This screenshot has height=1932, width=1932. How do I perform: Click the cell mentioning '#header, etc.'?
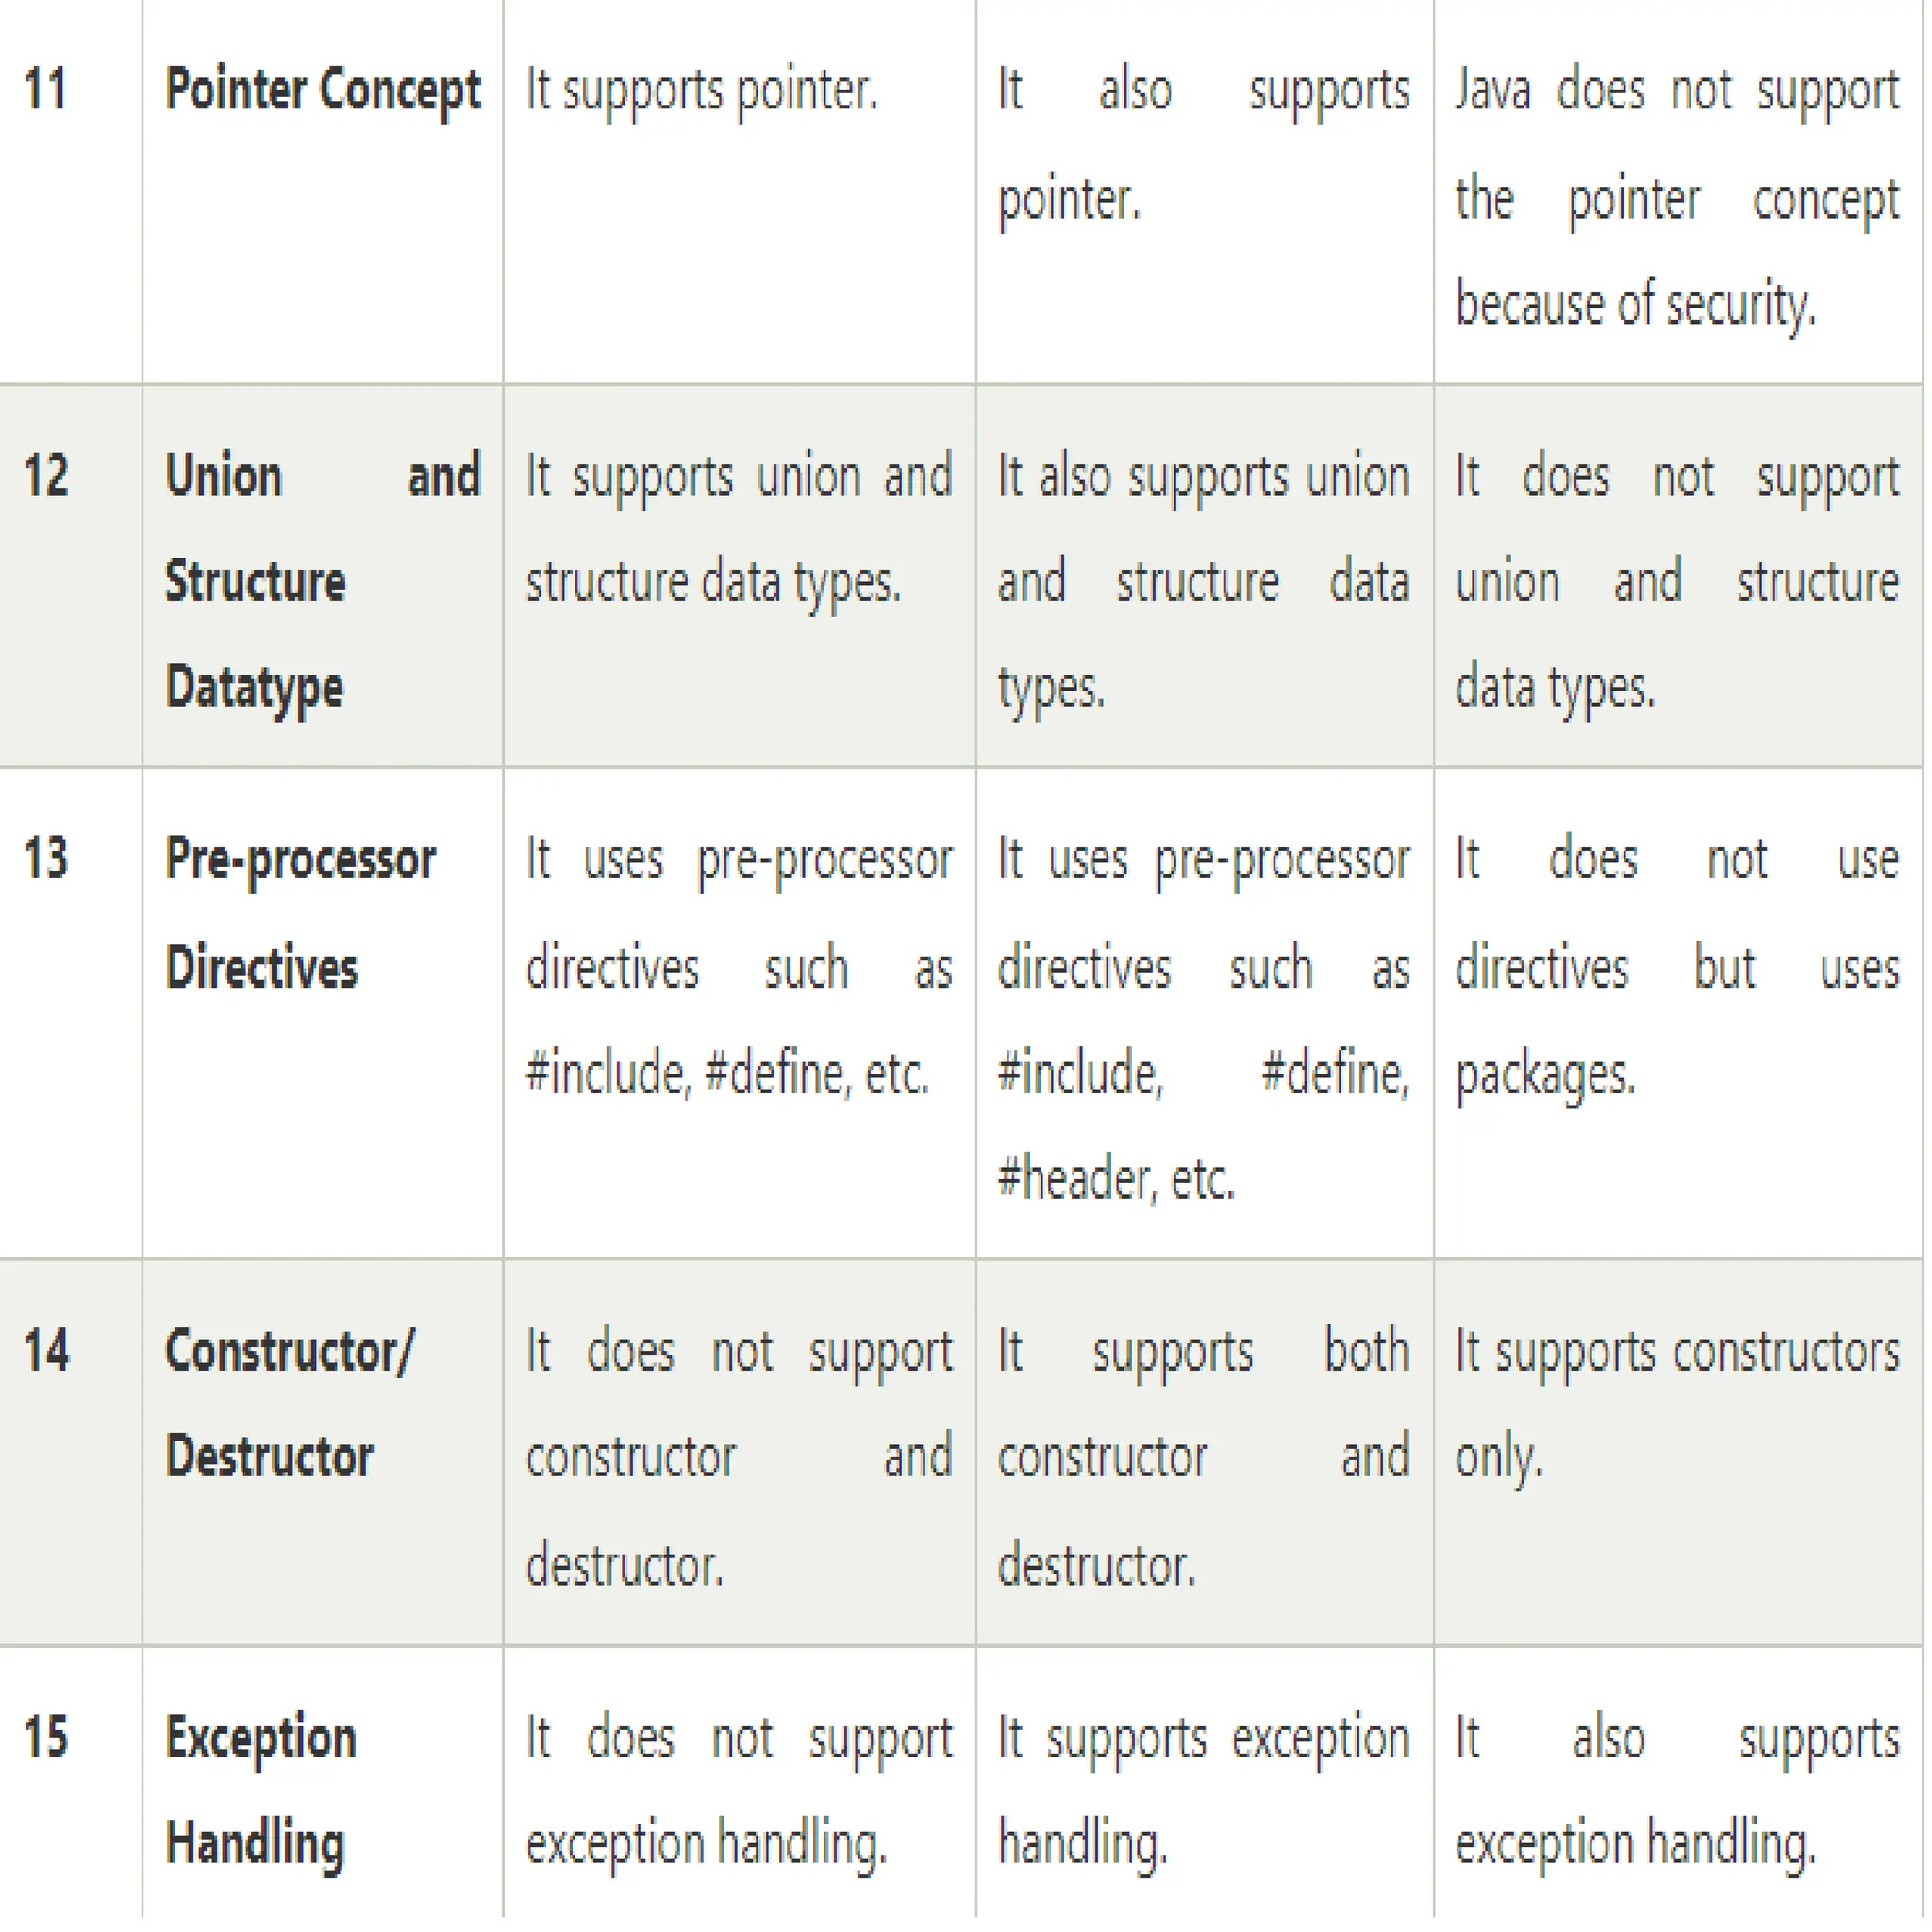coord(1204,1012)
